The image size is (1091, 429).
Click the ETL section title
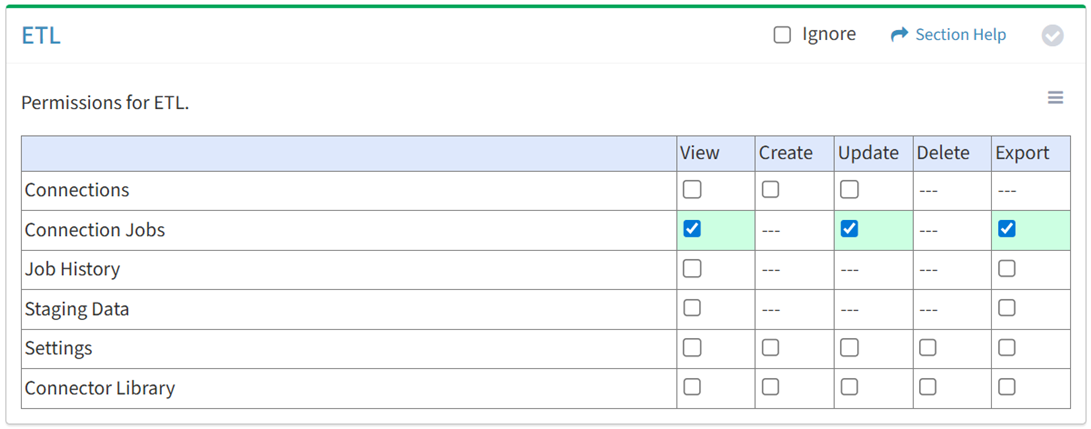41,36
